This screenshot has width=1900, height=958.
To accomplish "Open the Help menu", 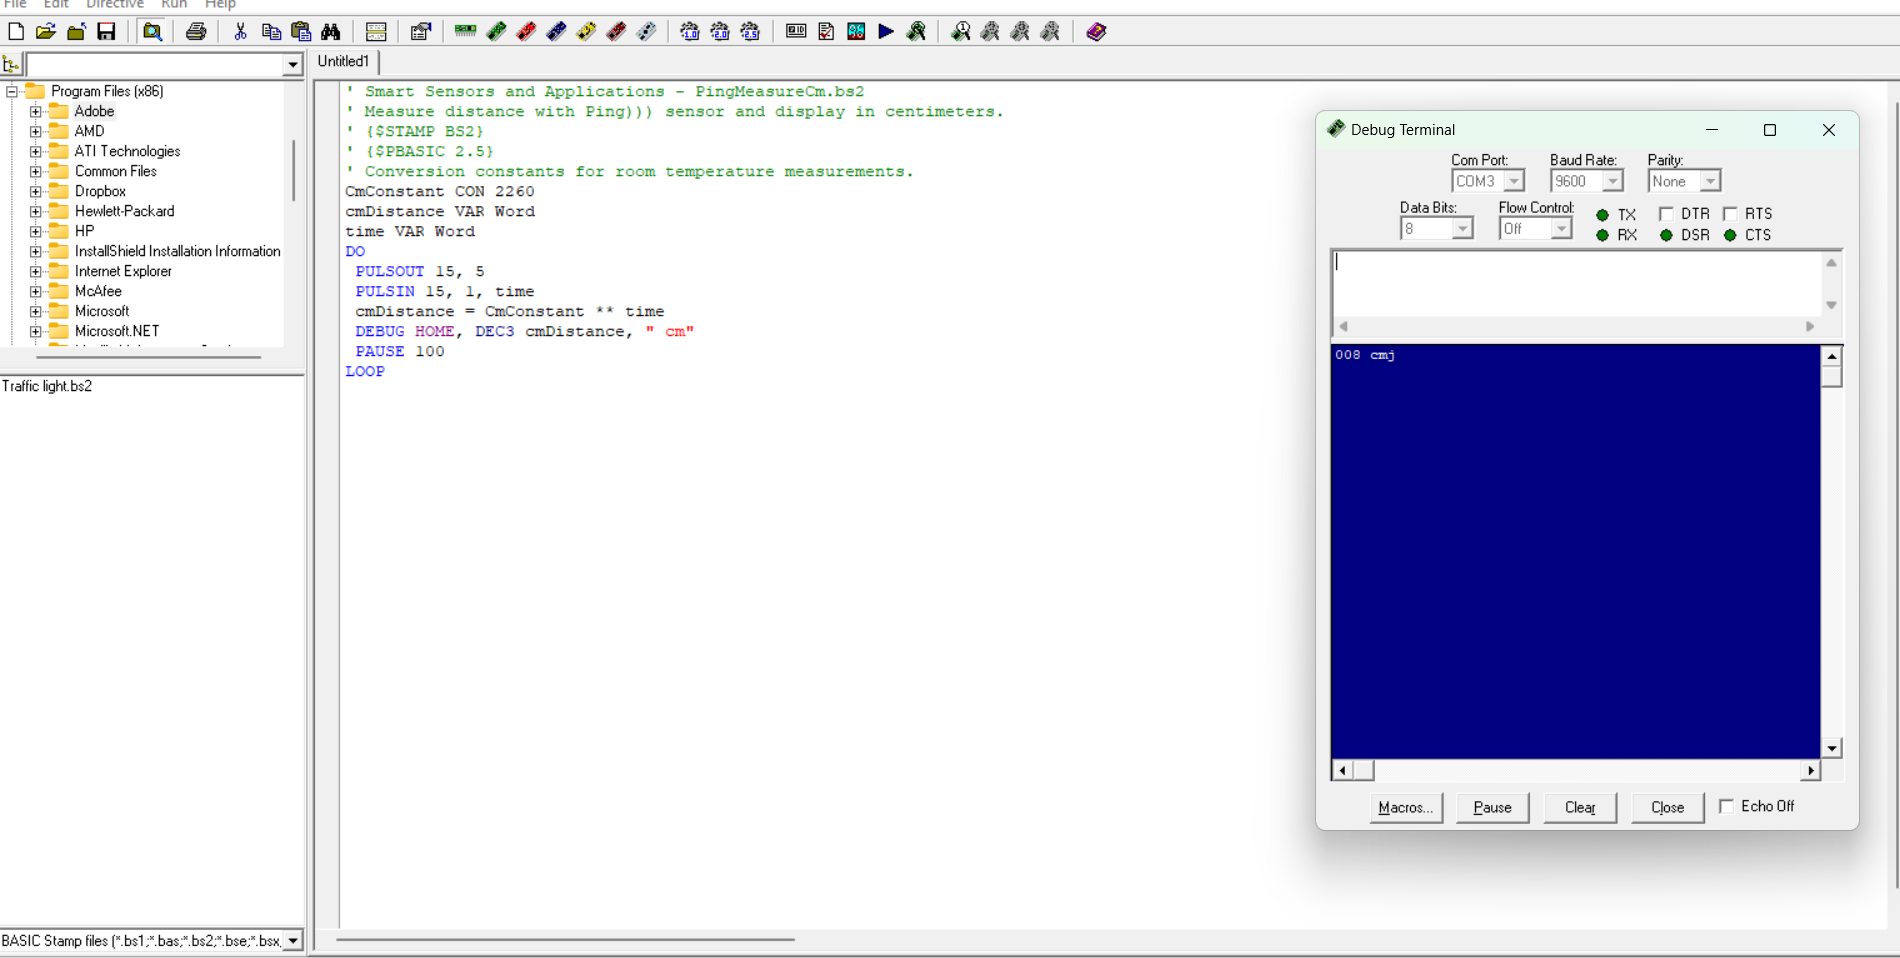I will coord(220,5).
